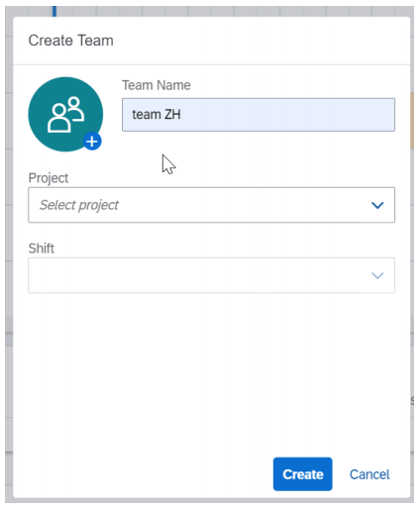This screenshot has height=510, width=419.
Task: Open the Select project dropdown
Action: [211, 205]
